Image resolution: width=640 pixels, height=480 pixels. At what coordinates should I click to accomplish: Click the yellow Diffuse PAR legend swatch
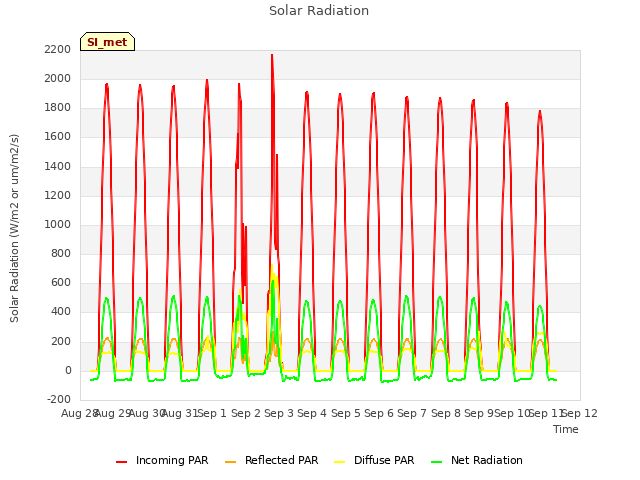tap(339, 462)
